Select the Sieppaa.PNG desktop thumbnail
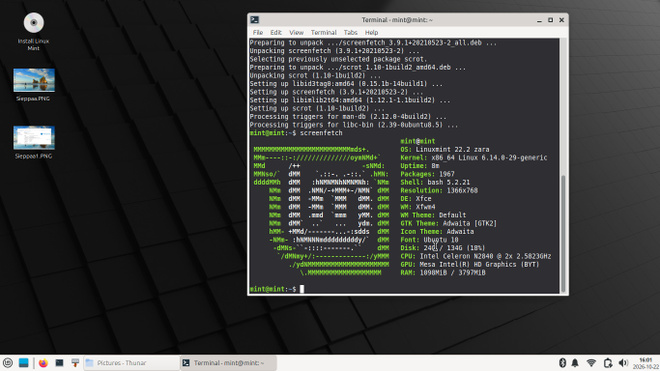This screenshot has width=660, height=371. (33, 84)
